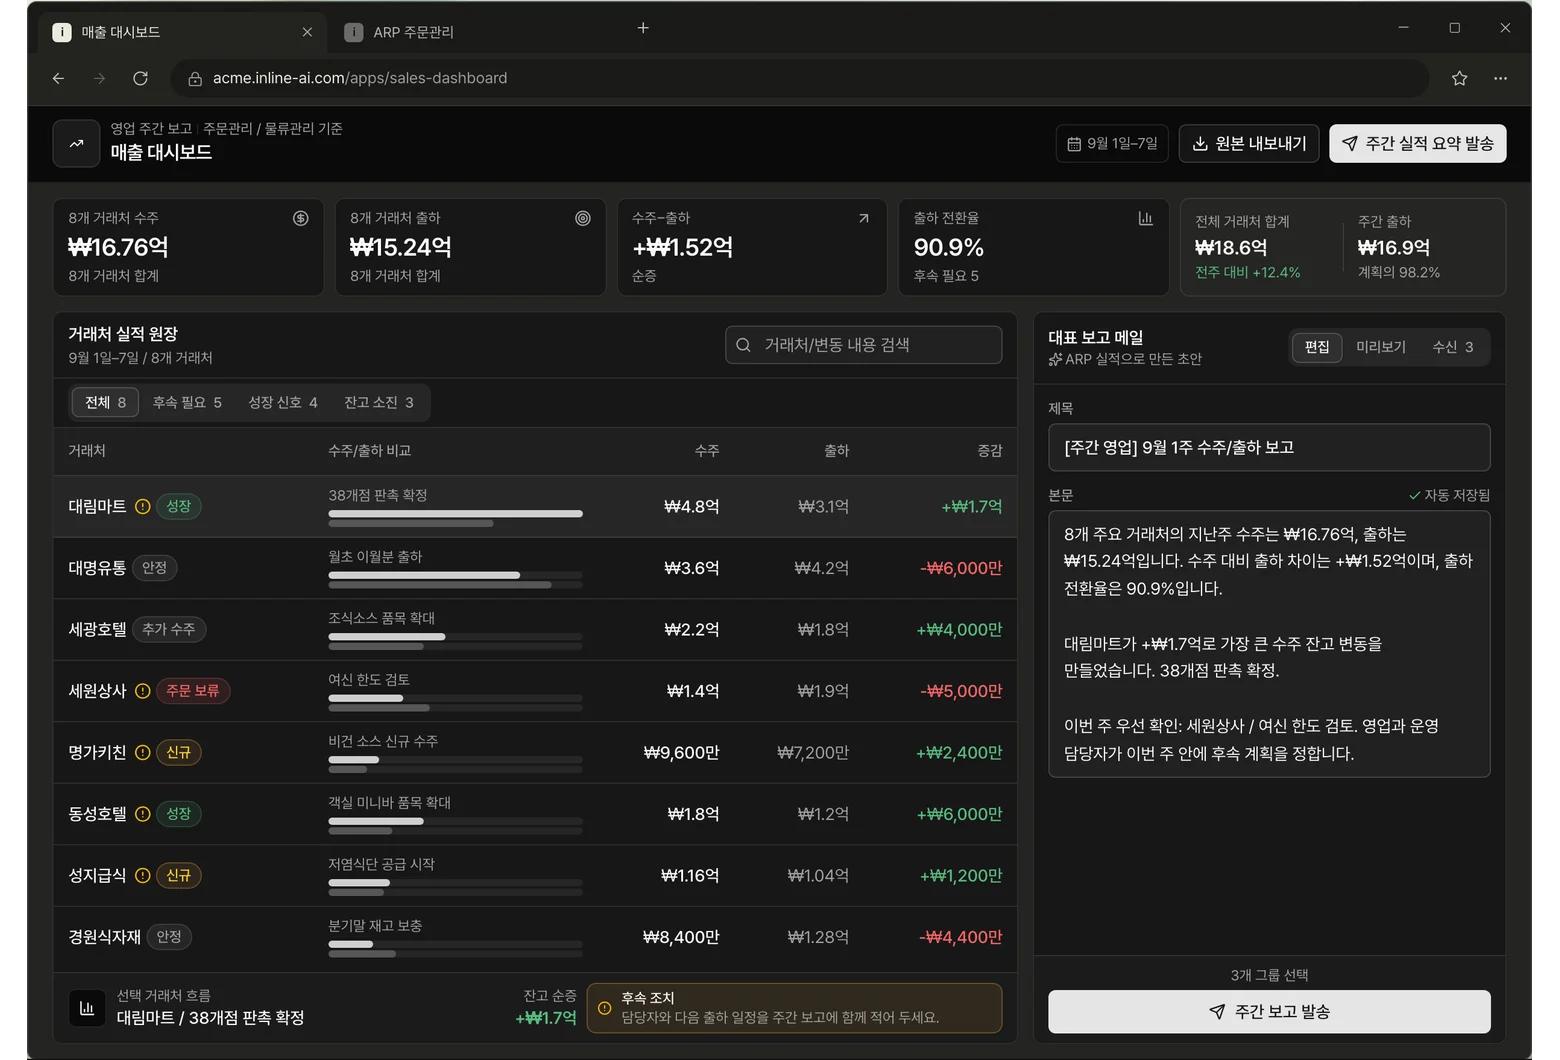
Task: Click the 제목 subject input field
Action: 1269,448
